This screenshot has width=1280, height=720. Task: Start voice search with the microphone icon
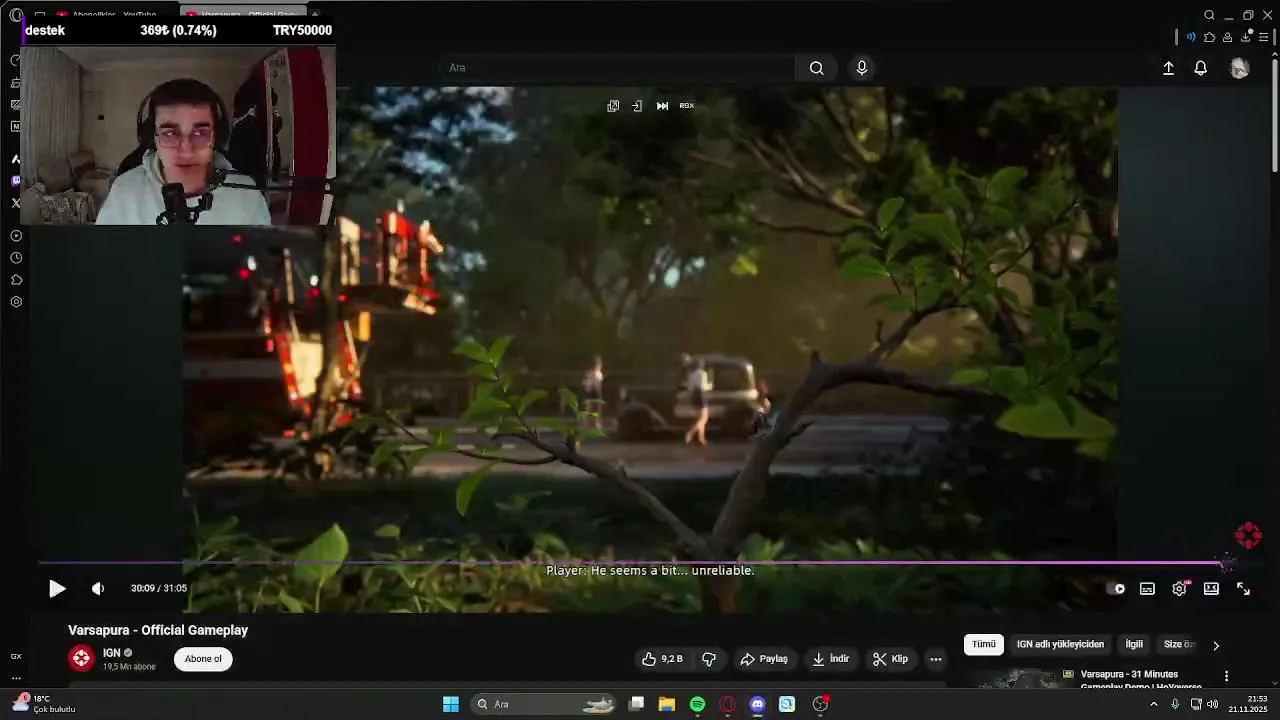862,68
